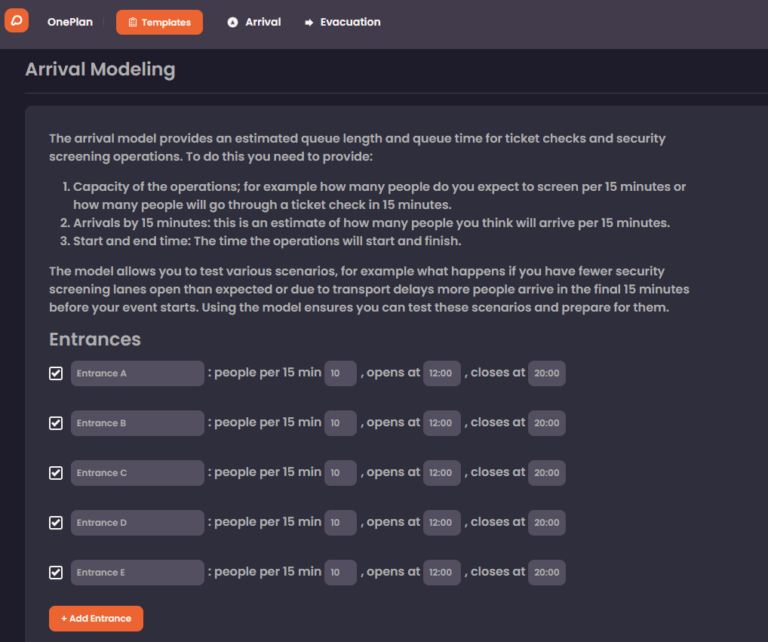768x642 pixels.
Task: Uncheck the Entrance E checkbox
Action: point(56,572)
